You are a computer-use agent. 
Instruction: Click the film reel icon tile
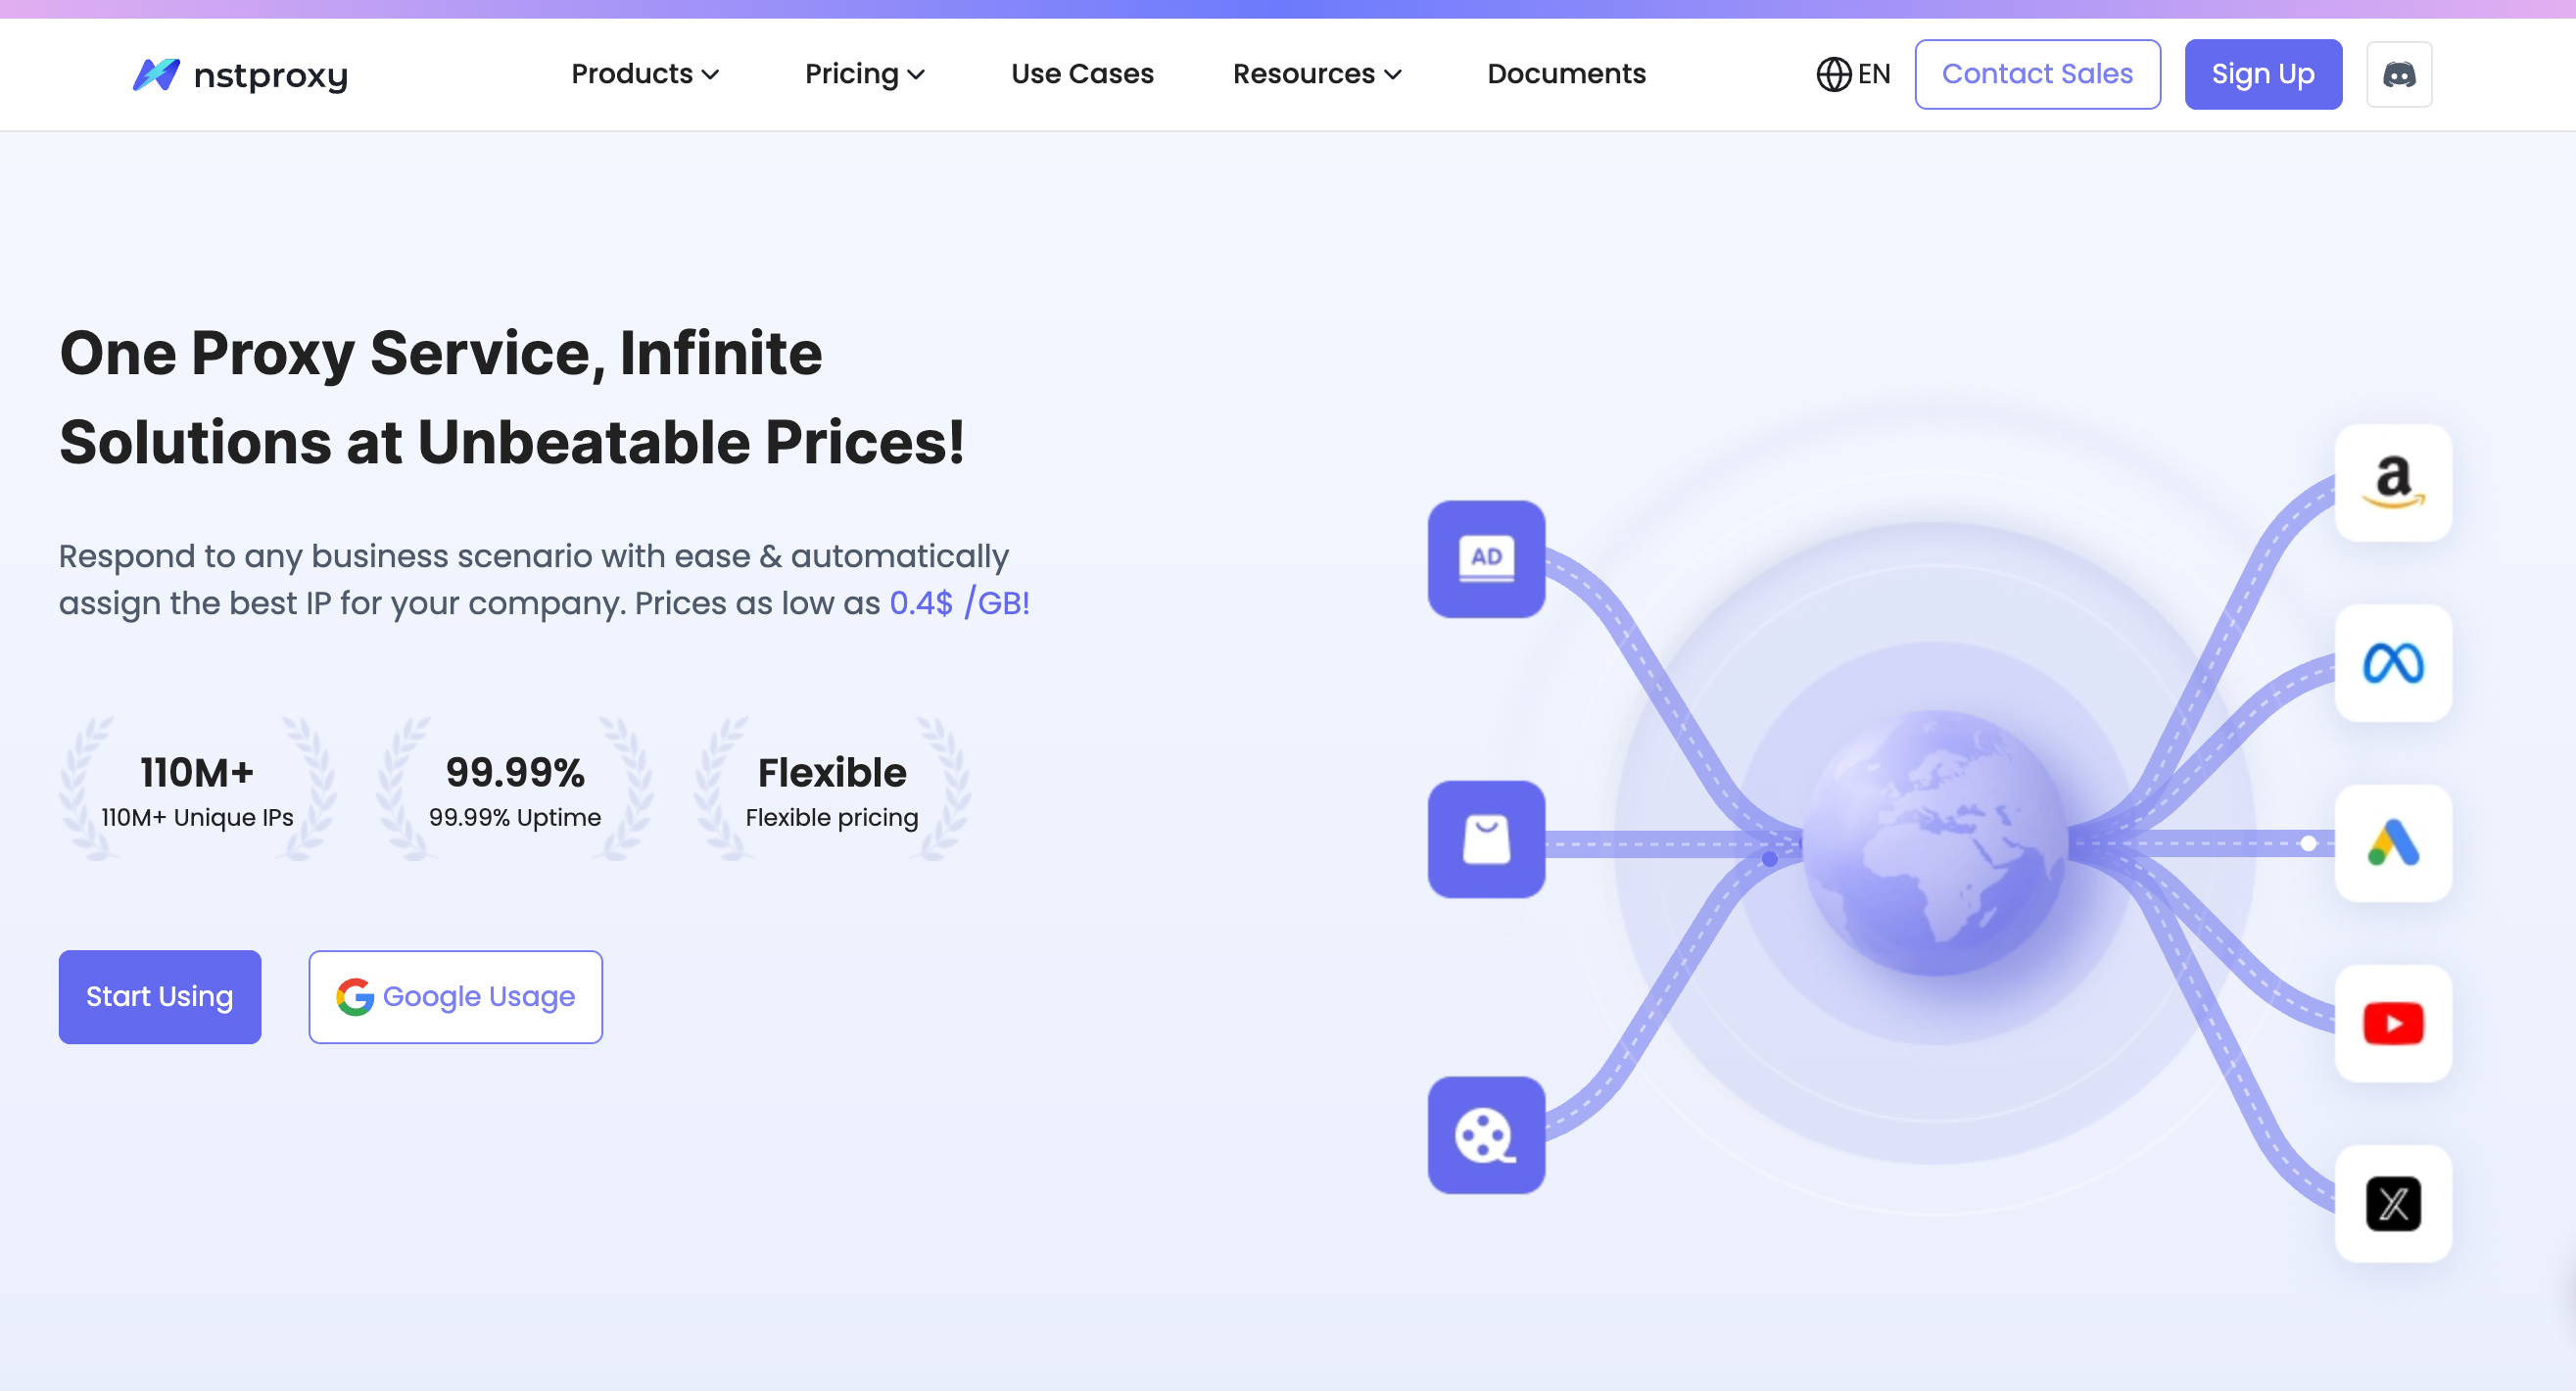[1486, 1135]
